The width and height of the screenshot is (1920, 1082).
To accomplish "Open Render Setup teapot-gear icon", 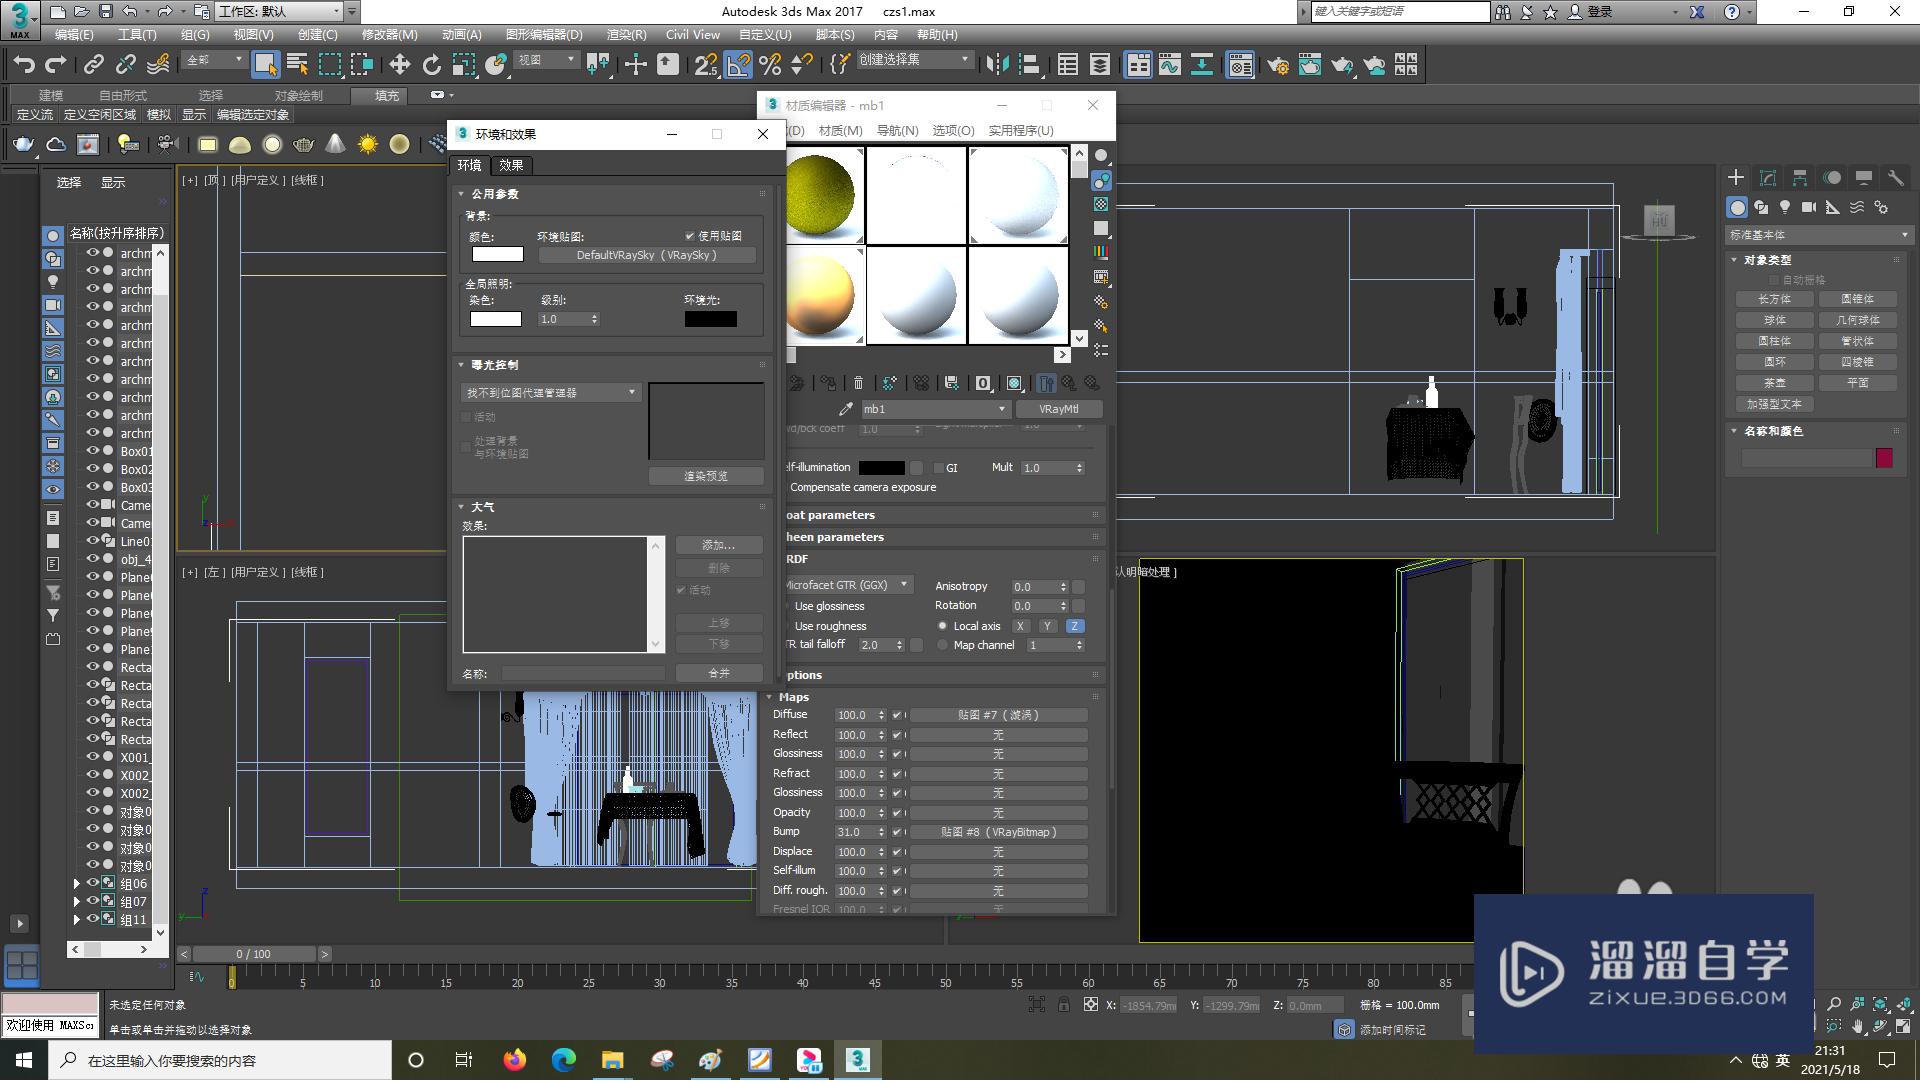I will coord(1277,65).
